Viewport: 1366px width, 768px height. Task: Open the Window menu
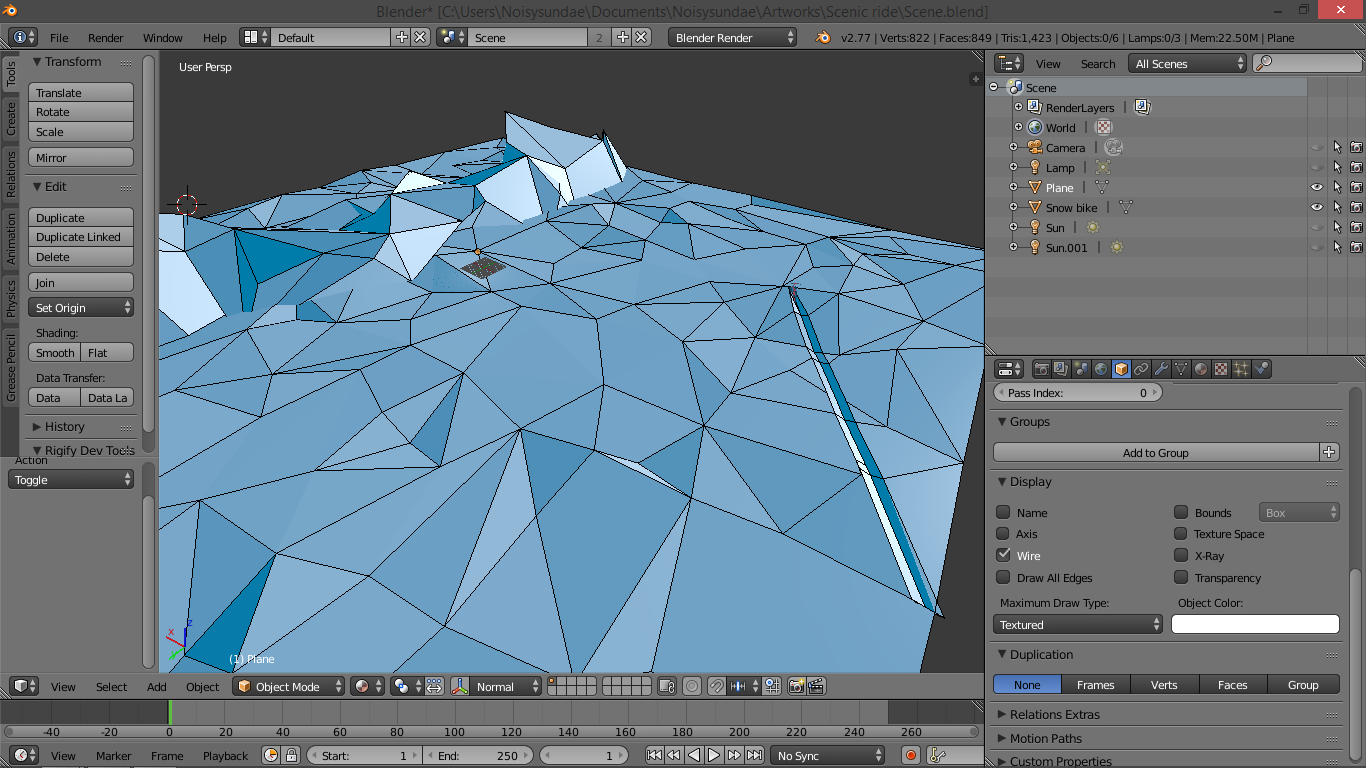(x=162, y=37)
